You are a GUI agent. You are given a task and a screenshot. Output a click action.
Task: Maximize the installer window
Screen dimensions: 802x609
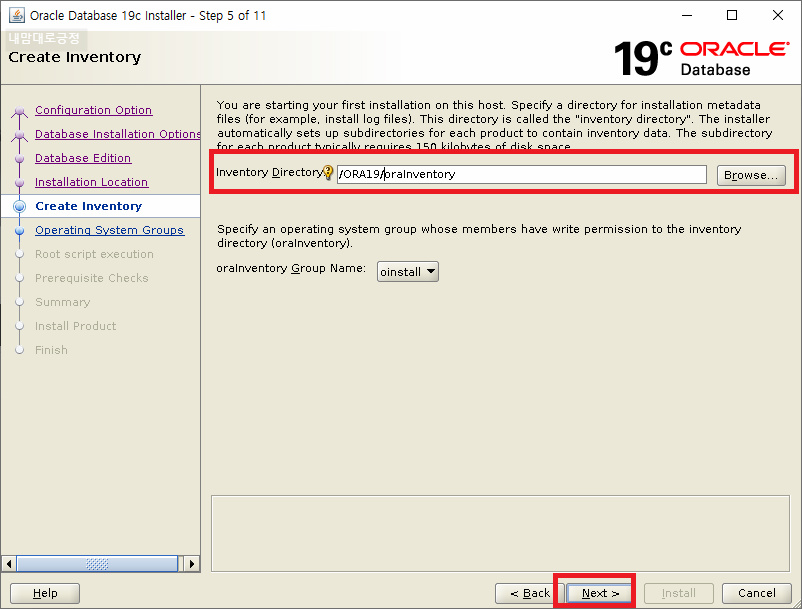click(x=732, y=15)
